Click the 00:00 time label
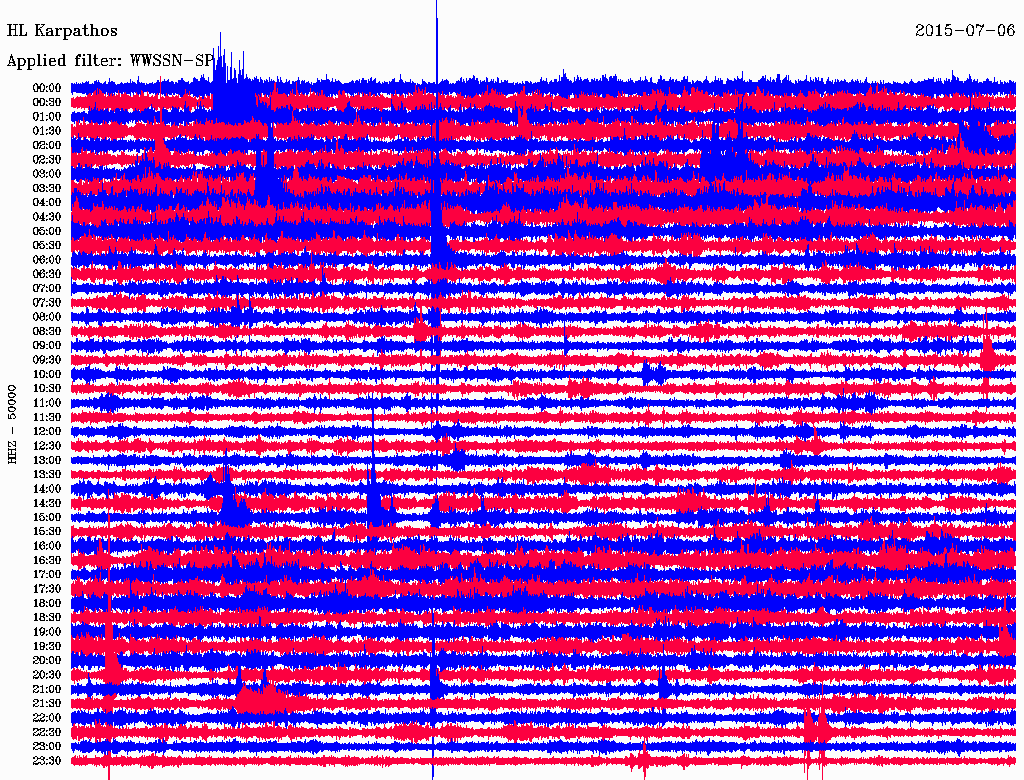Image resolution: width=1024 pixels, height=780 pixels. pos(47,88)
